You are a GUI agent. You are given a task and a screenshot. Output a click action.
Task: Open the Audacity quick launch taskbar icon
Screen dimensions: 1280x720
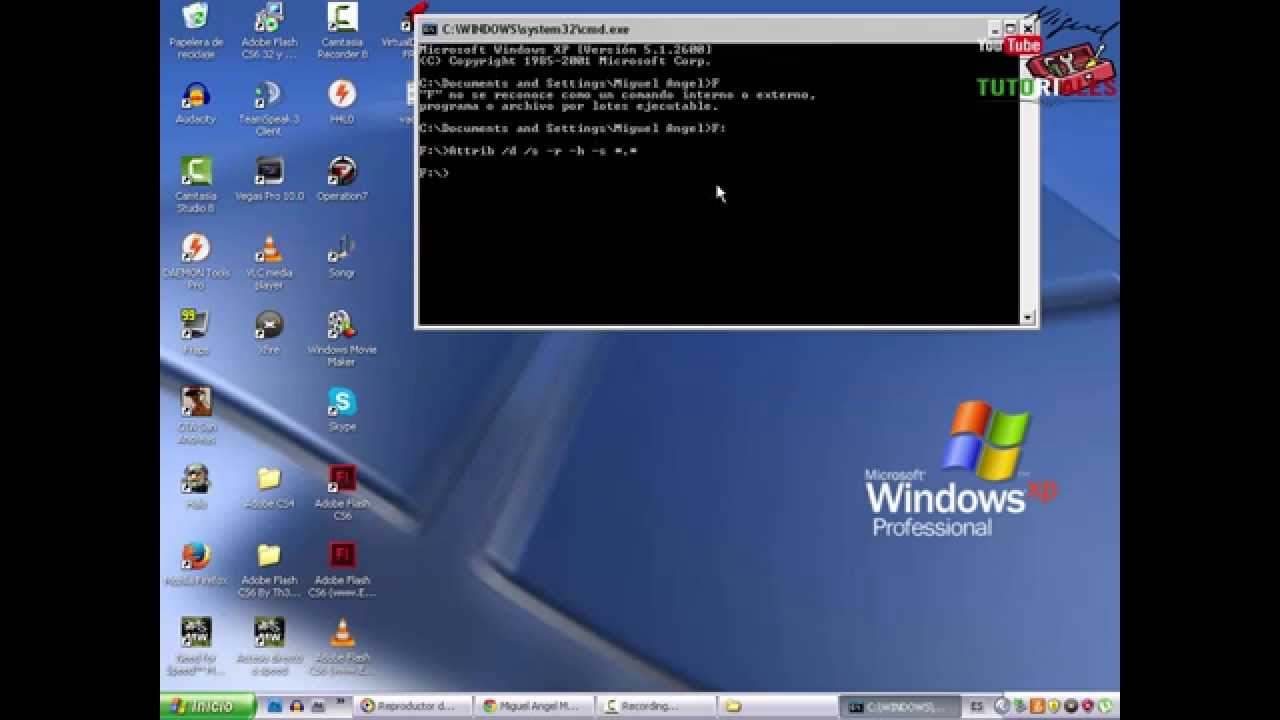click(x=296, y=706)
